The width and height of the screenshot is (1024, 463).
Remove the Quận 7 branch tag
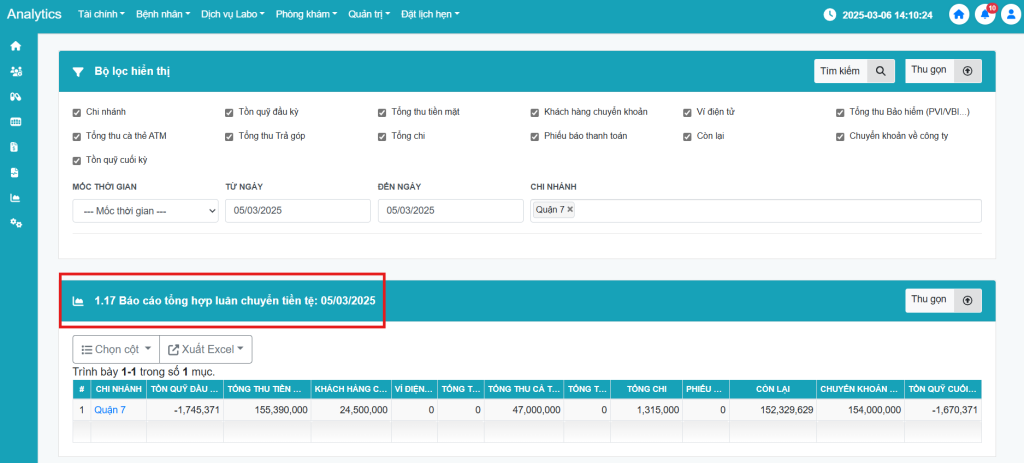point(570,210)
